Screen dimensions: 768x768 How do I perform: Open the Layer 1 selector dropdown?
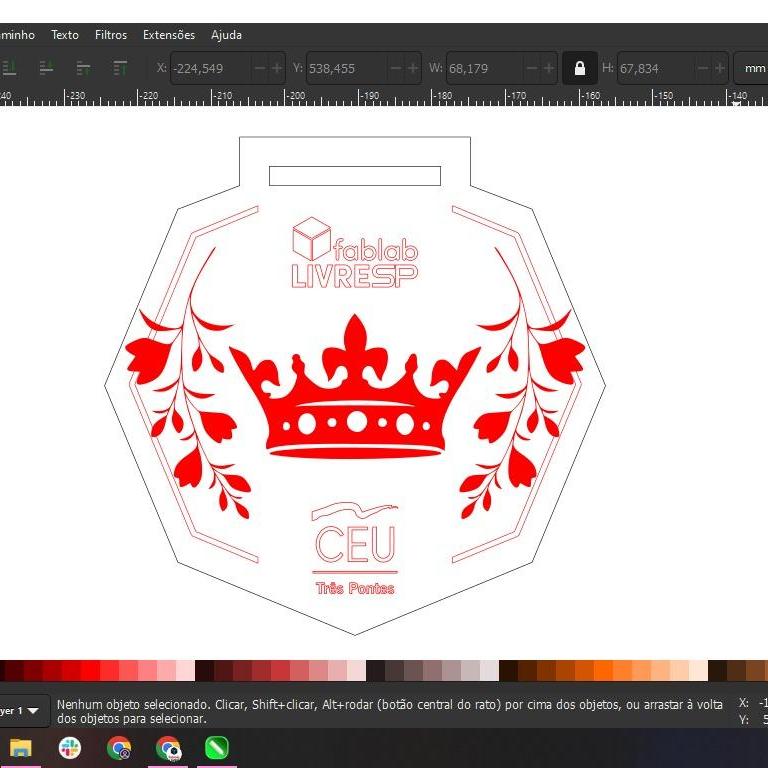pos(24,710)
